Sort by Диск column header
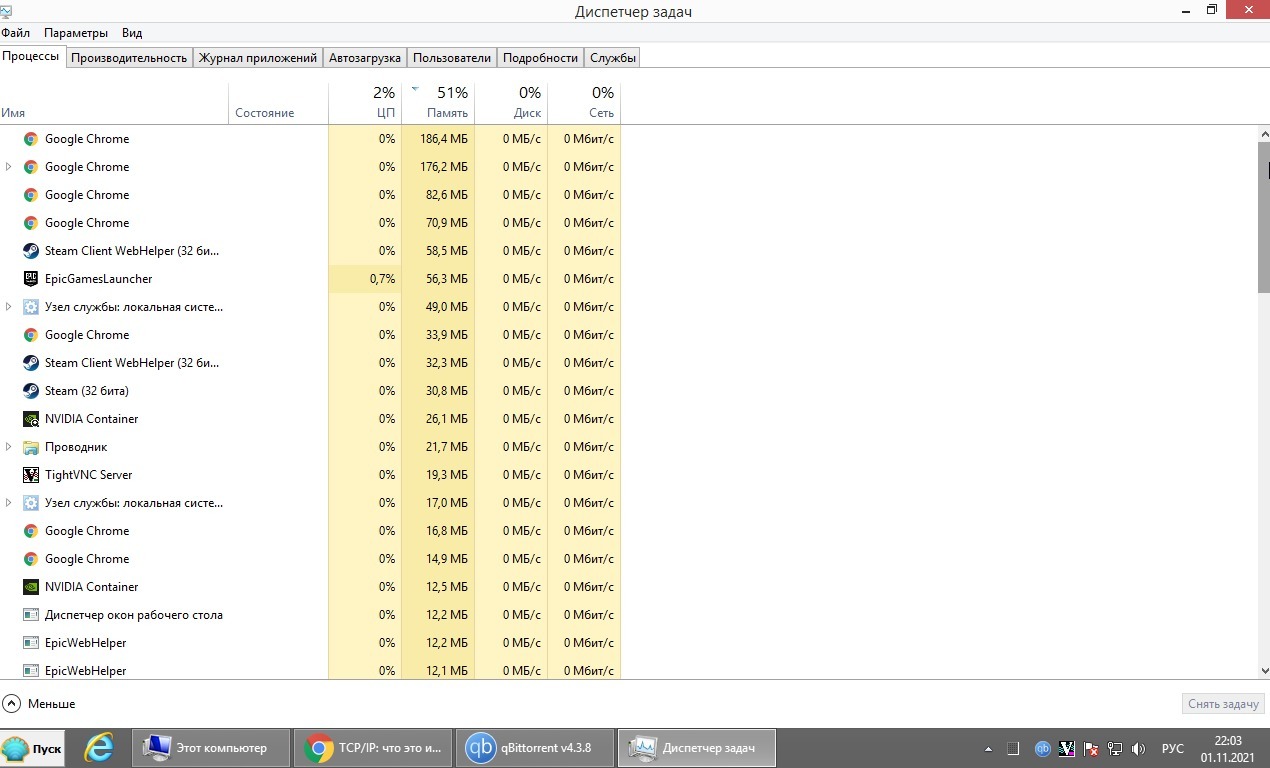1270x768 pixels. pyautogui.click(x=511, y=103)
